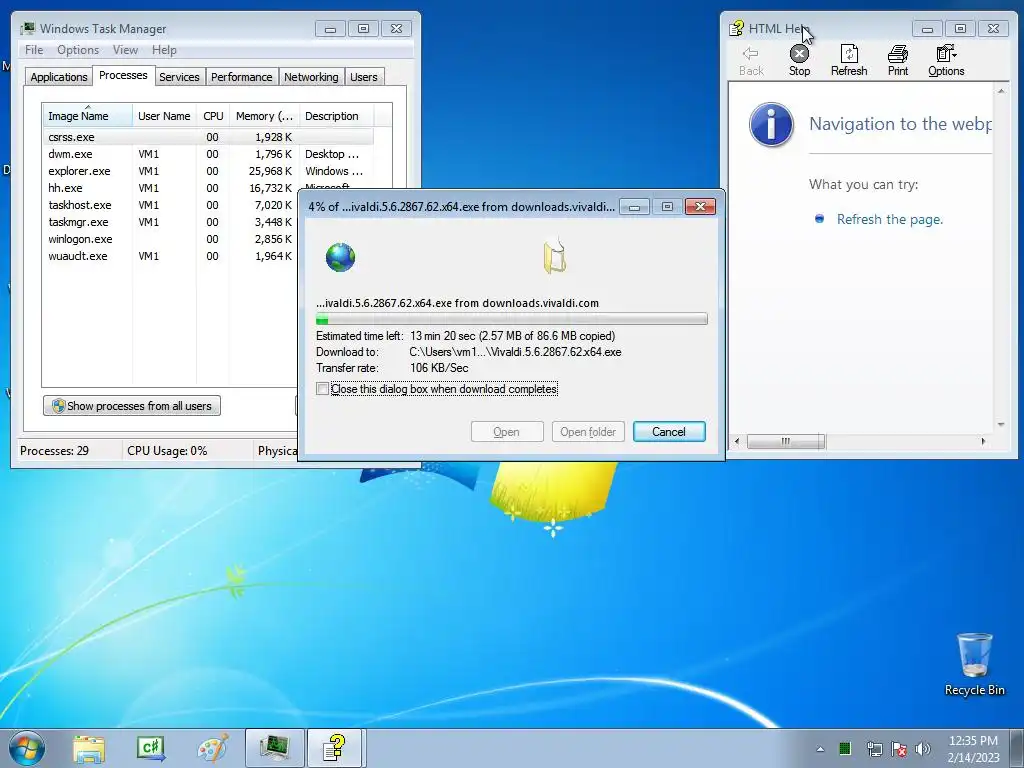Open Action Center flag tray icon
Screen dimensions: 1024x768
click(x=899, y=749)
